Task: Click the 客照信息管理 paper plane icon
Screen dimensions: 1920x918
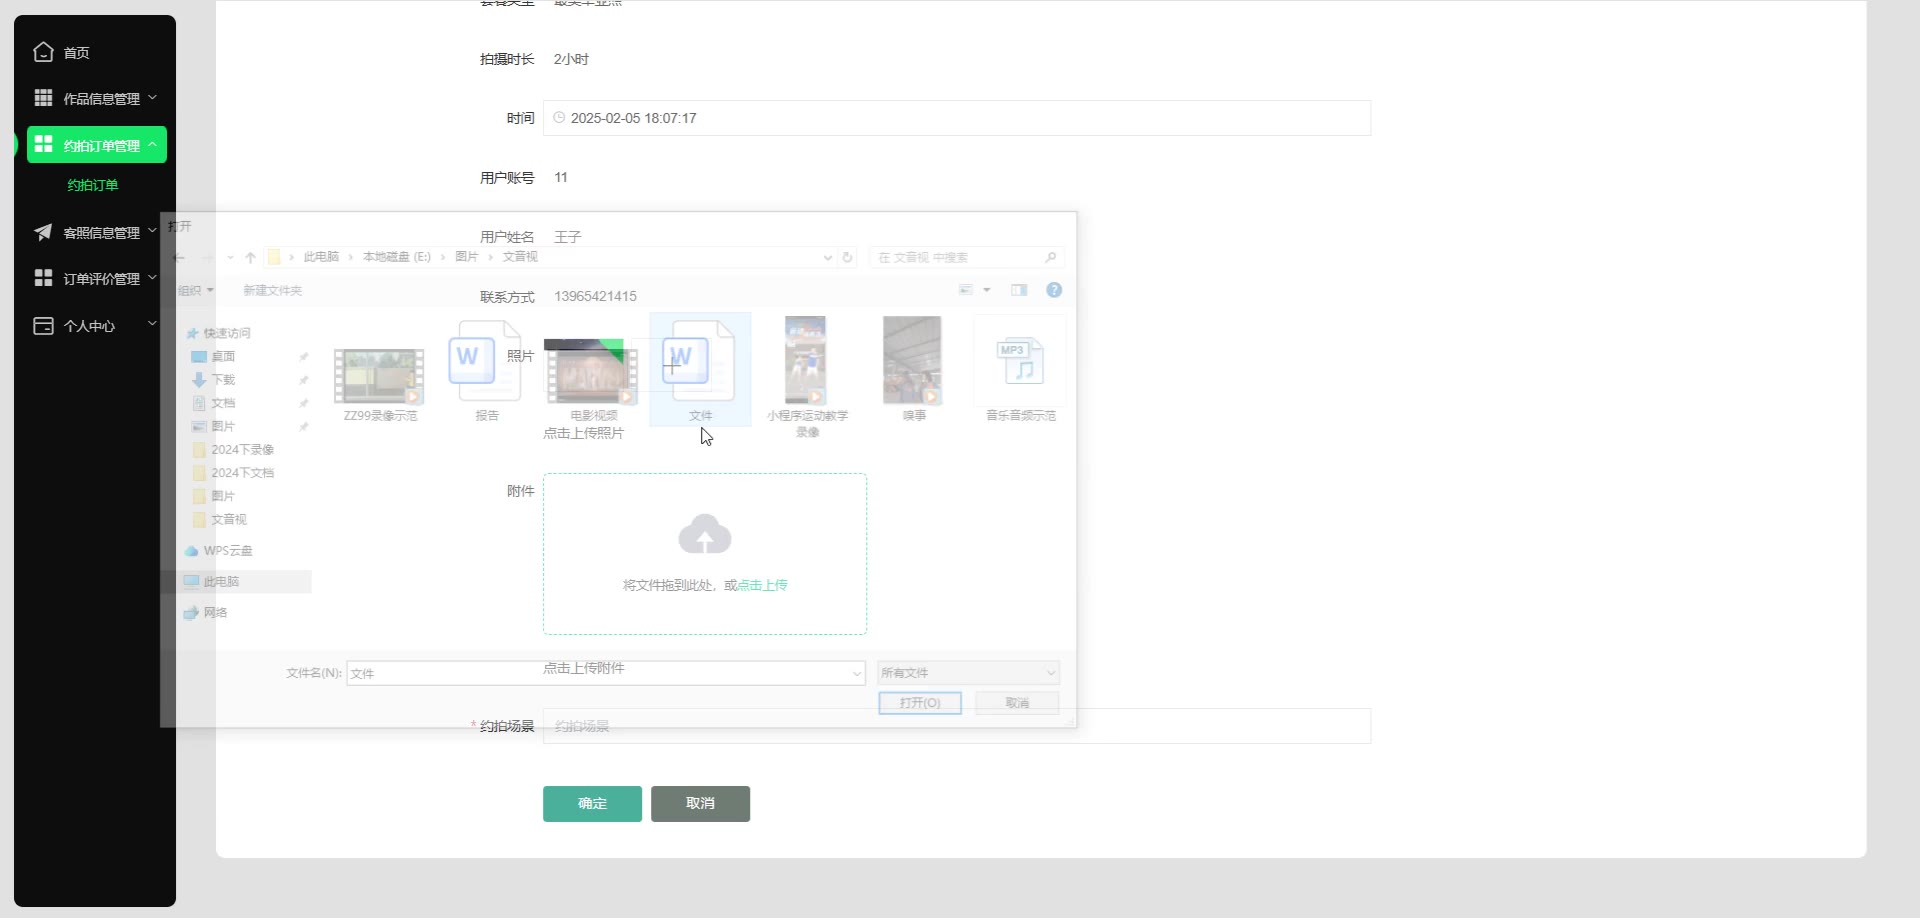Action: [43, 232]
